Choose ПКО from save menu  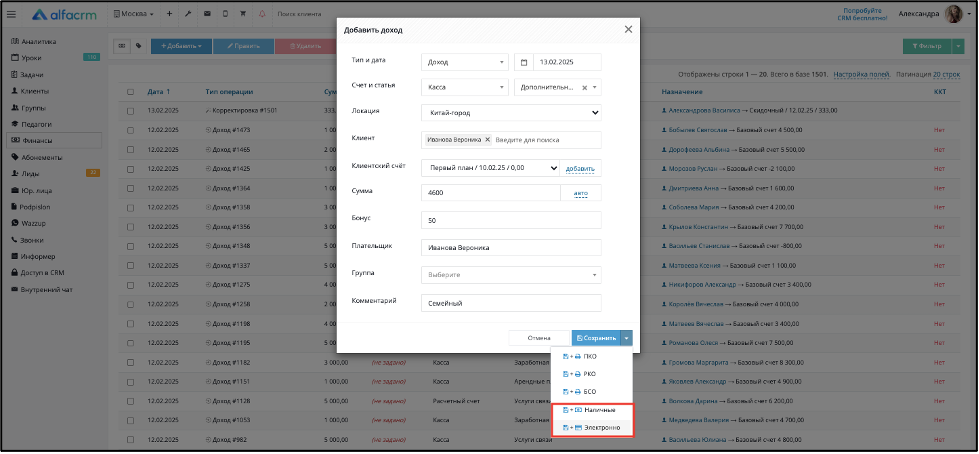[580, 357]
